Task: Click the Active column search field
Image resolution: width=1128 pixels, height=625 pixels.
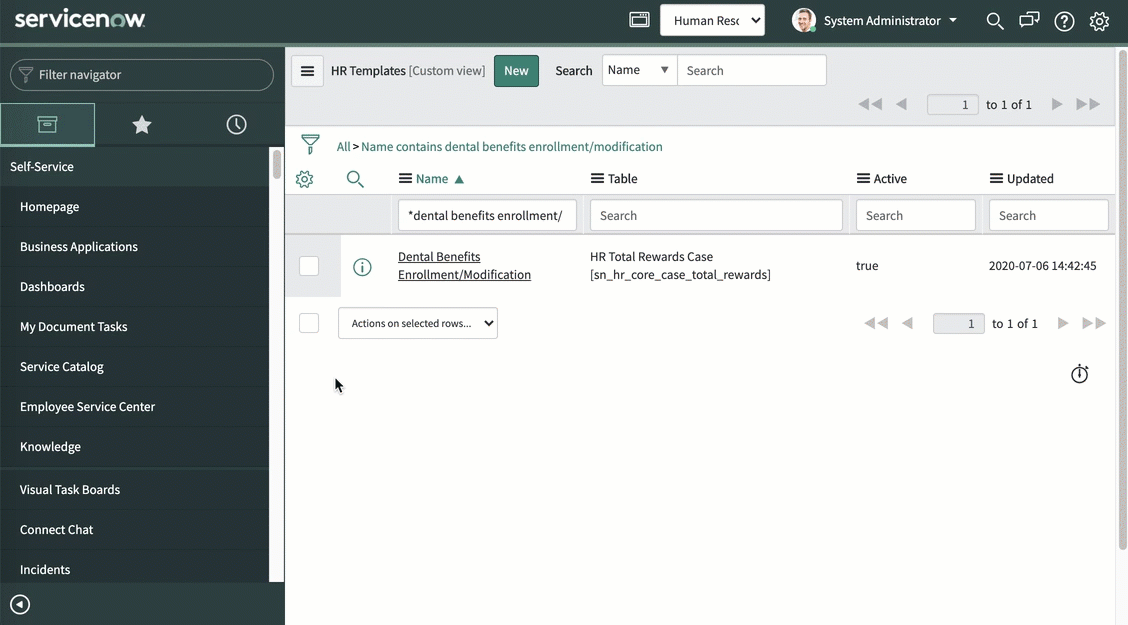Action: click(915, 215)
